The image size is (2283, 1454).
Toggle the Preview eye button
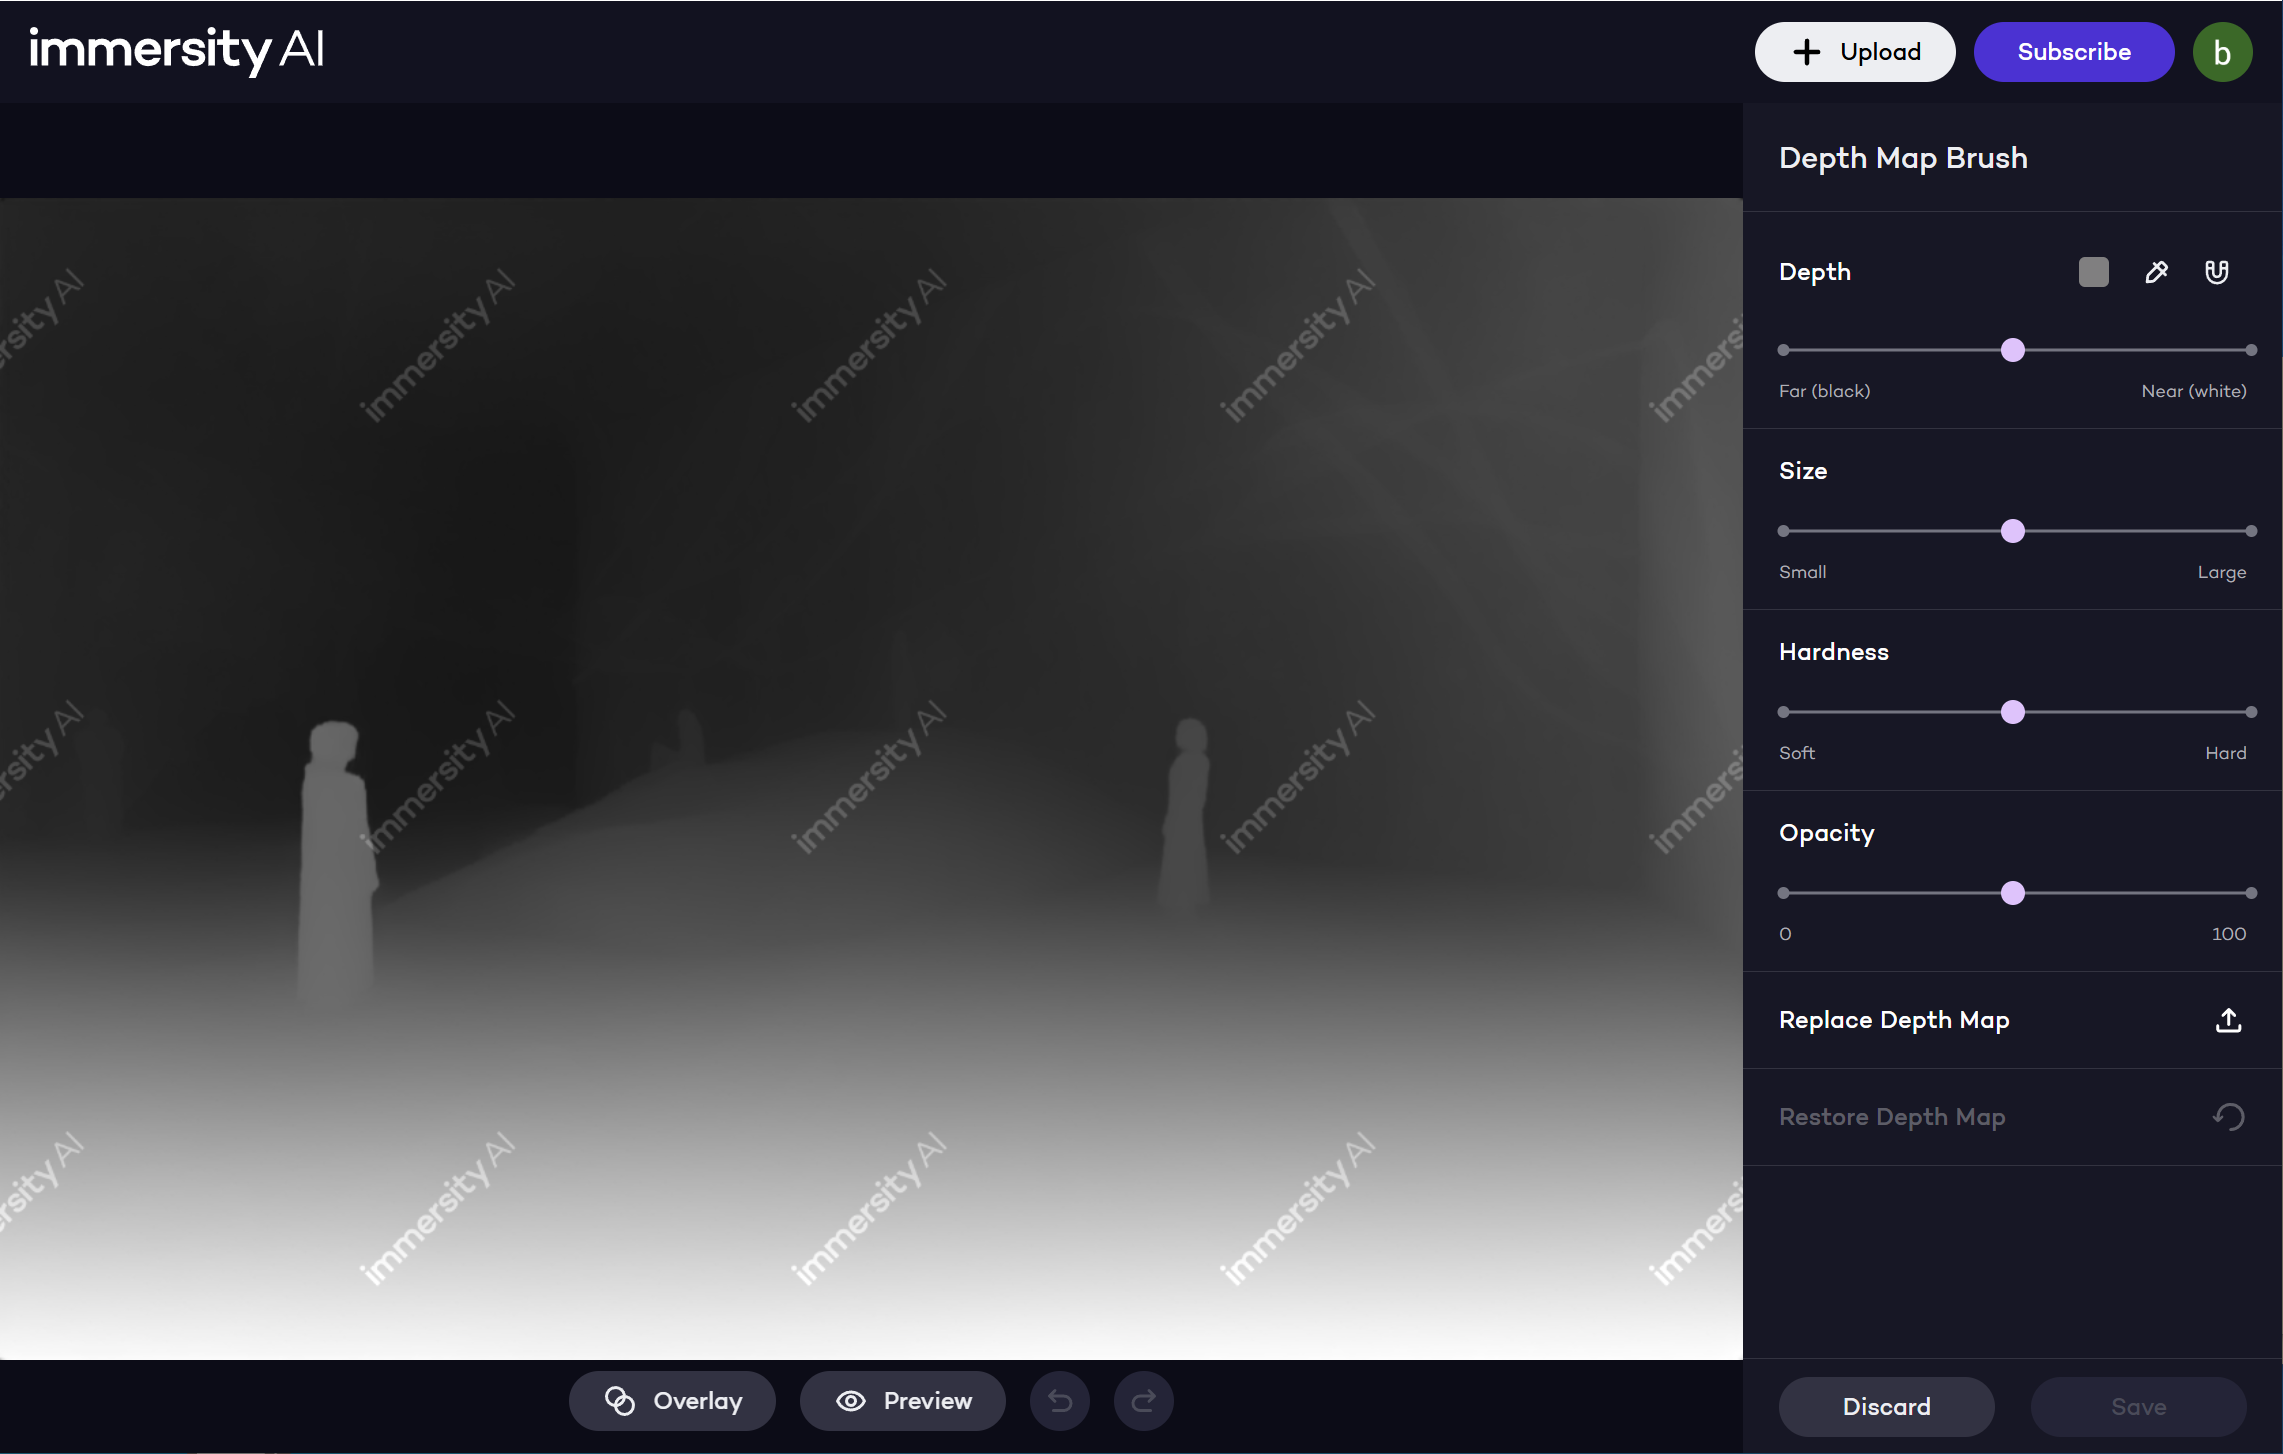pos(902,1401)
